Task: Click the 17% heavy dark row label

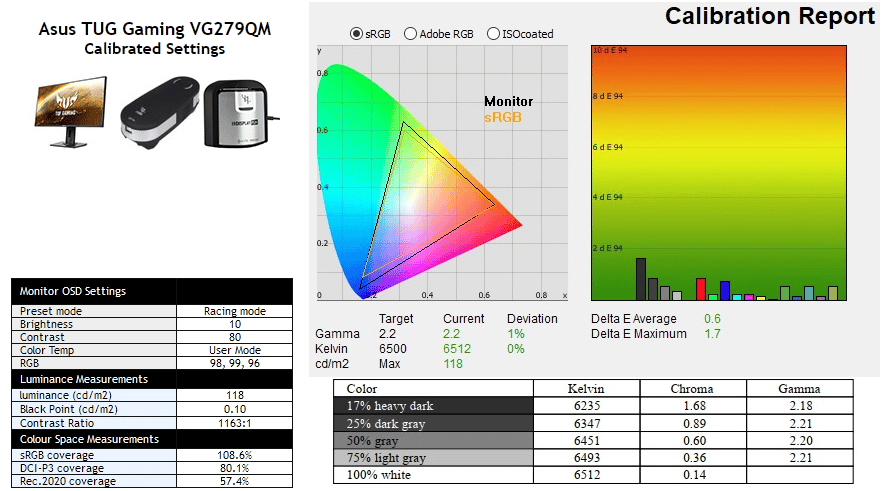Action: (x=390, y=406)
